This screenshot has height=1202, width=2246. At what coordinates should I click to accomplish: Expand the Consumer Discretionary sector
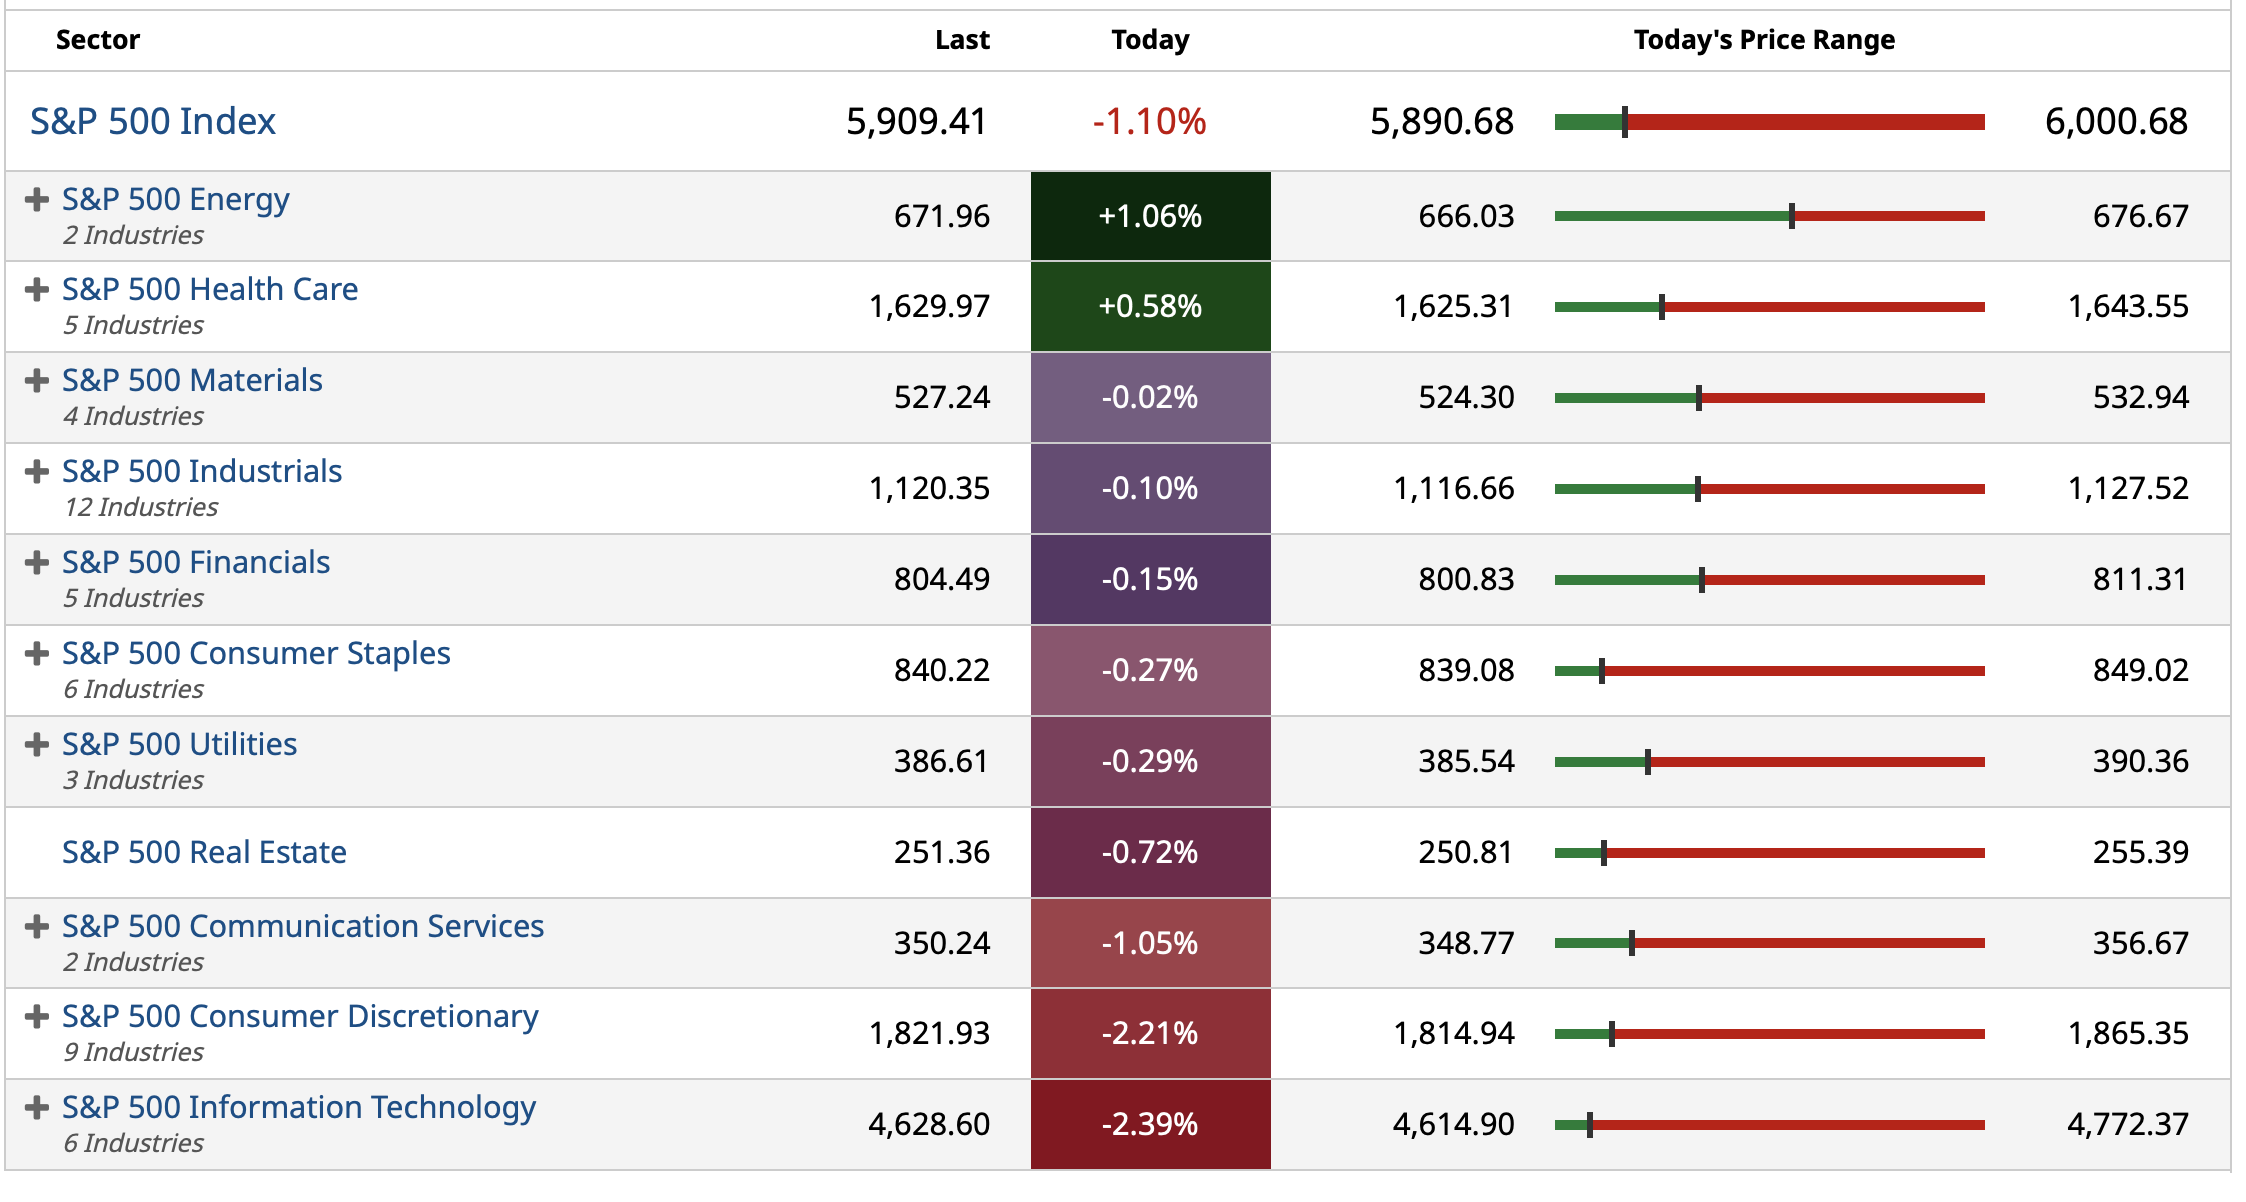(x=37, y=1017)
